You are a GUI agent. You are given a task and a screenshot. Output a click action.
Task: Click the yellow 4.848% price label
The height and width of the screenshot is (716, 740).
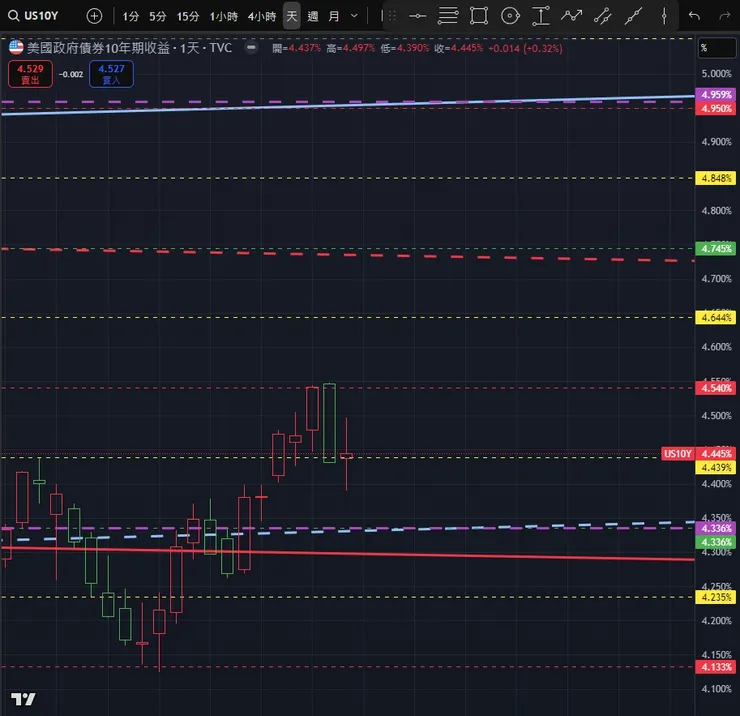pos(715,178)
